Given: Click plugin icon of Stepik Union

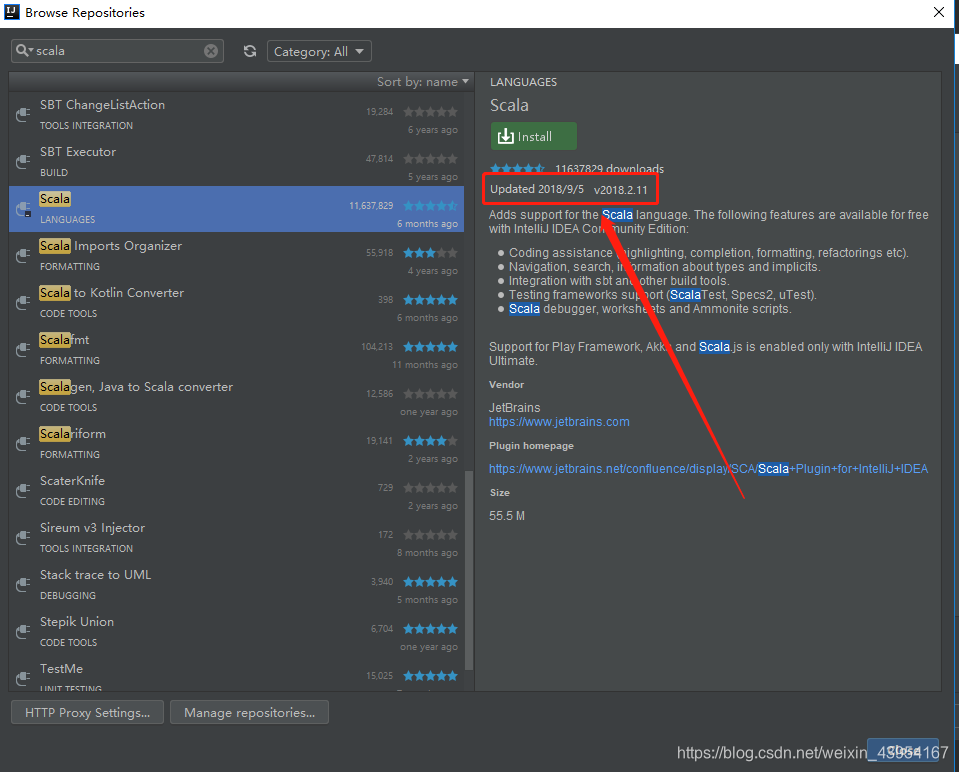Looking at the screenshot, I should (23, 633).
